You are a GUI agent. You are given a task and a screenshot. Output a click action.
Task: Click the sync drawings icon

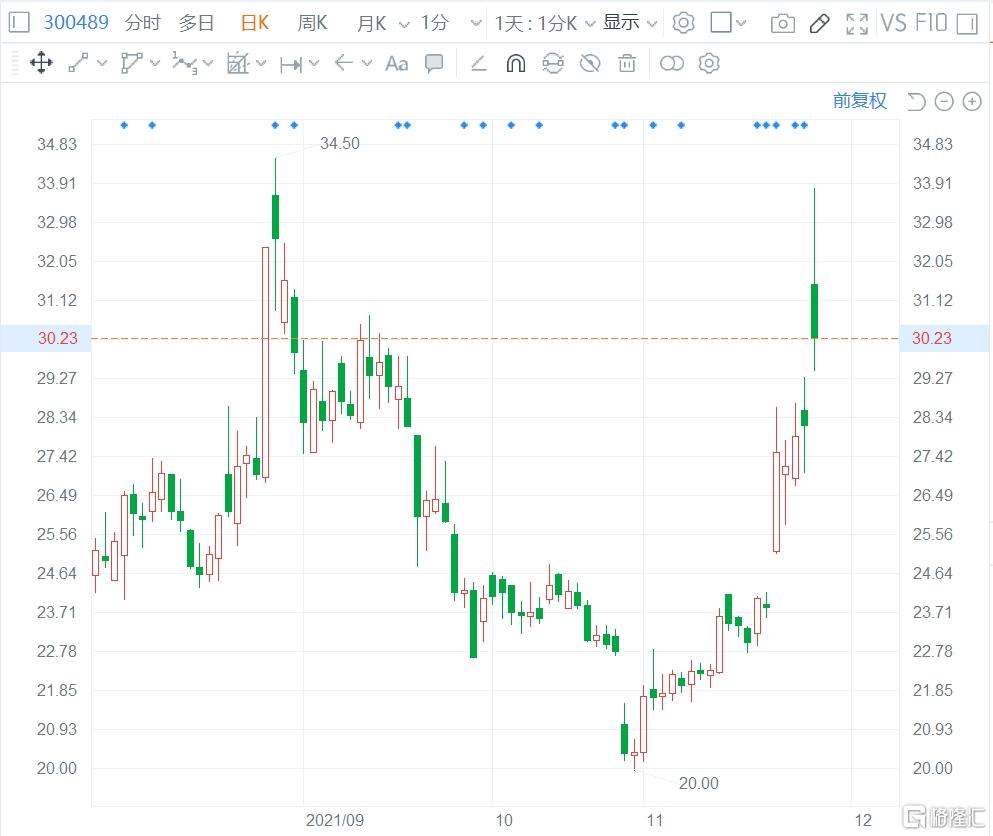coord(553,63)
